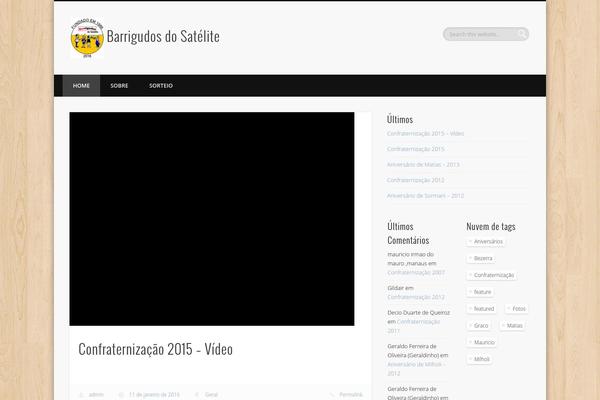
Task: Click the clock icon beside the post date
Action: [x=121, y=395]
